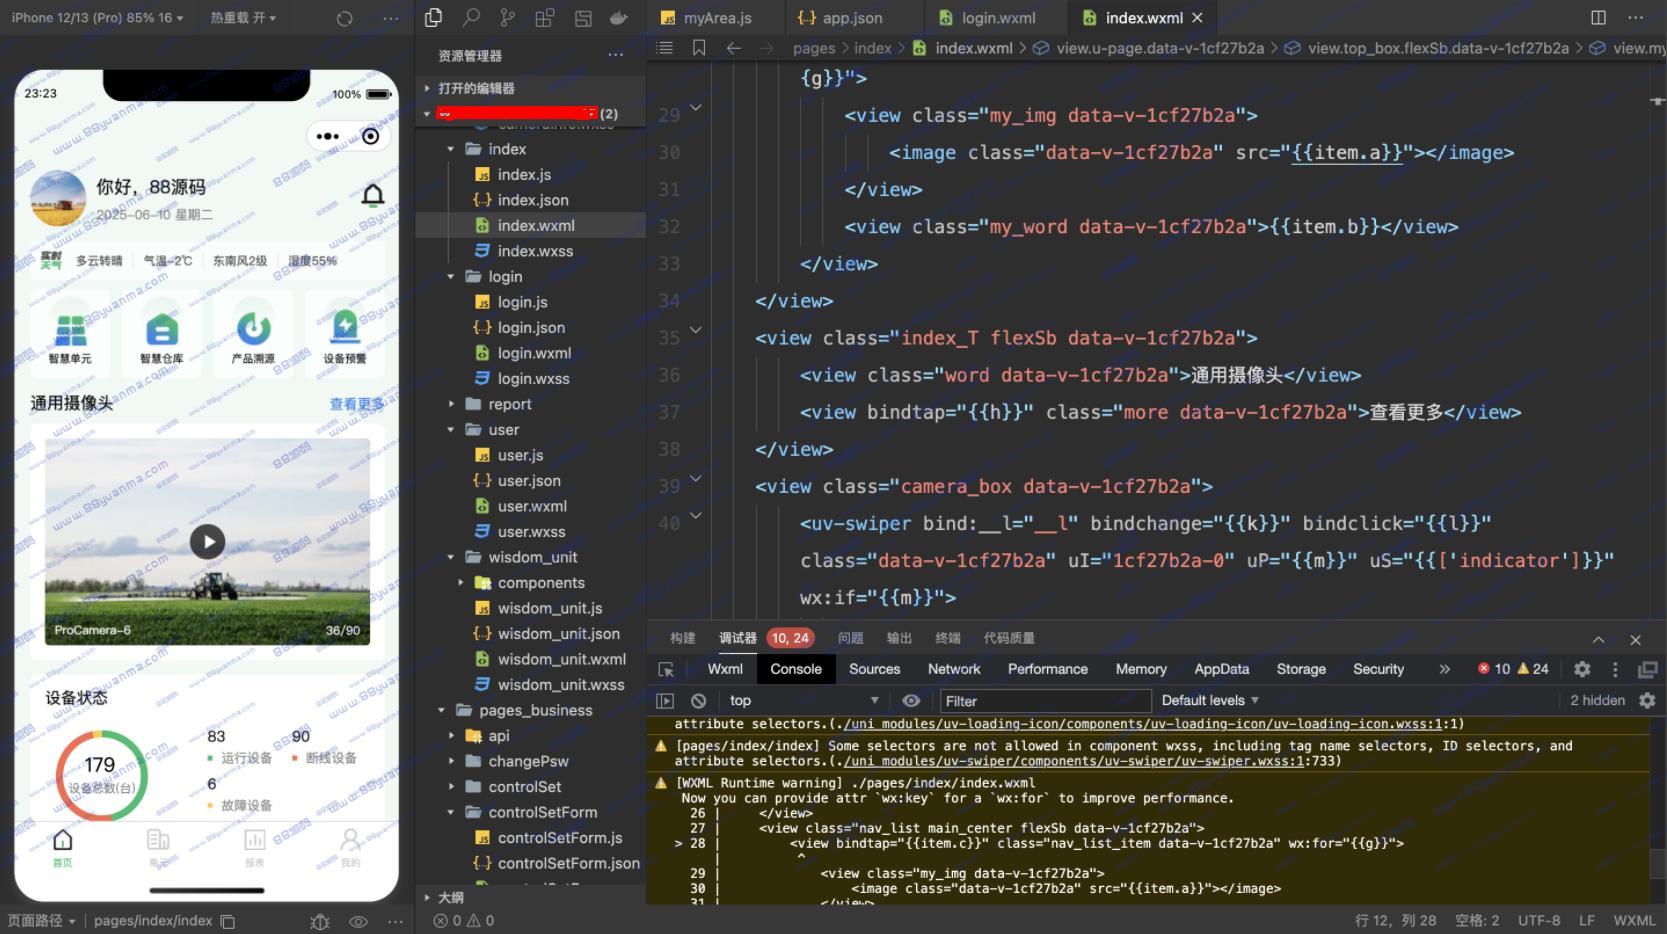
Task: Click the fold arrow at line 35
Action: pyautogui.click(x=696, y=330)
